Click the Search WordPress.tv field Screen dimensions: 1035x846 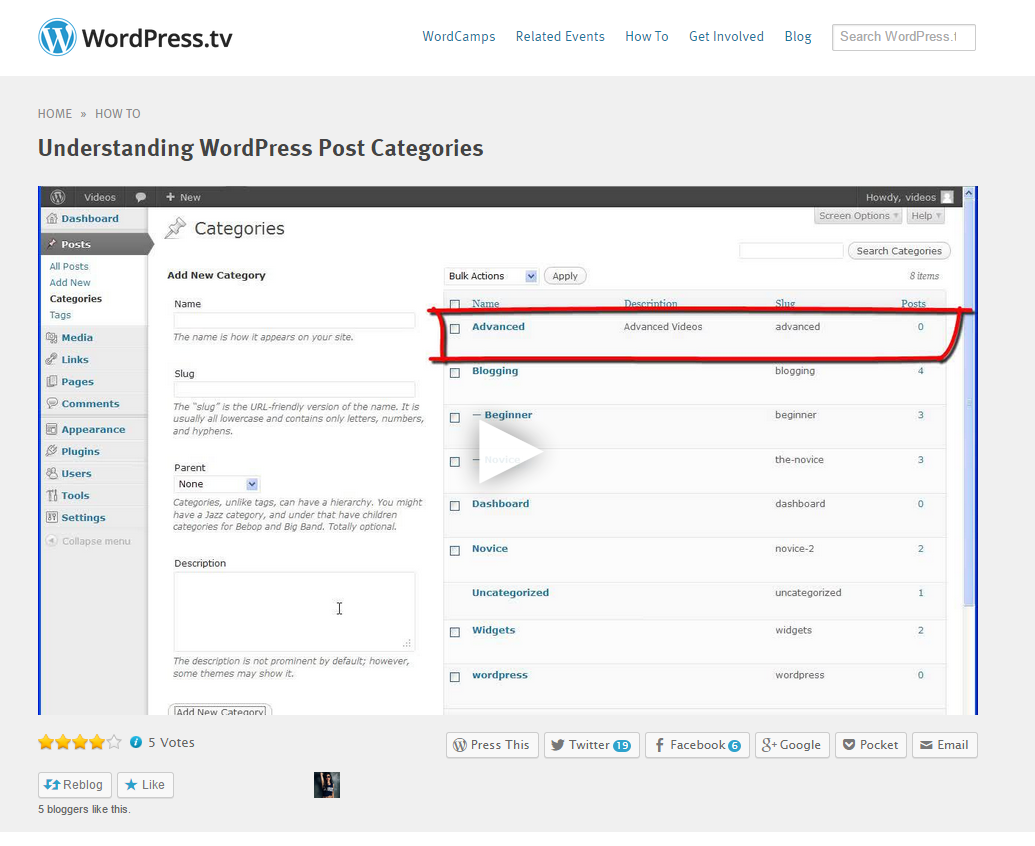pos(904,37)
